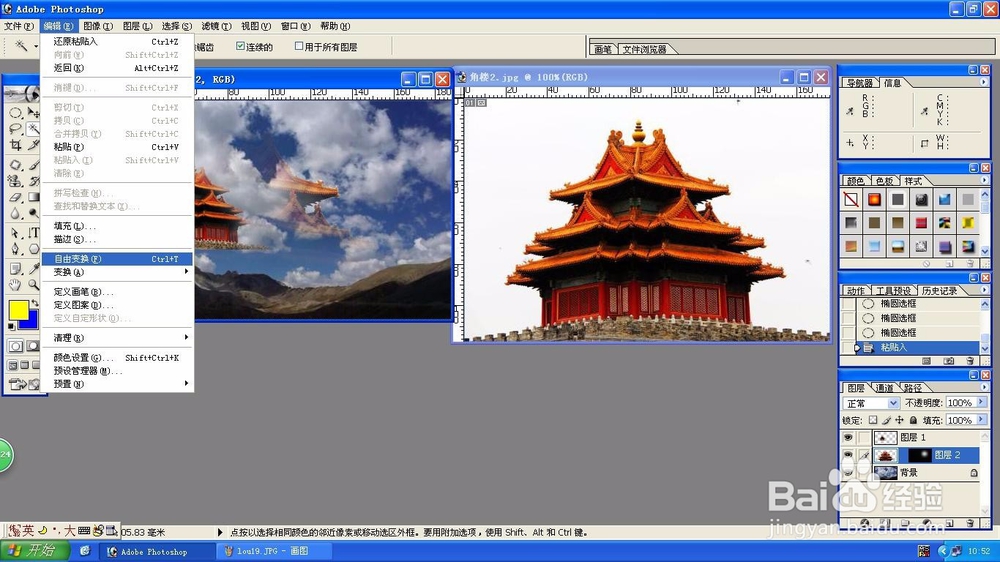Hide 图层 1 with its eye icon
Screen dimensions: 1000x562
[848, 437]
